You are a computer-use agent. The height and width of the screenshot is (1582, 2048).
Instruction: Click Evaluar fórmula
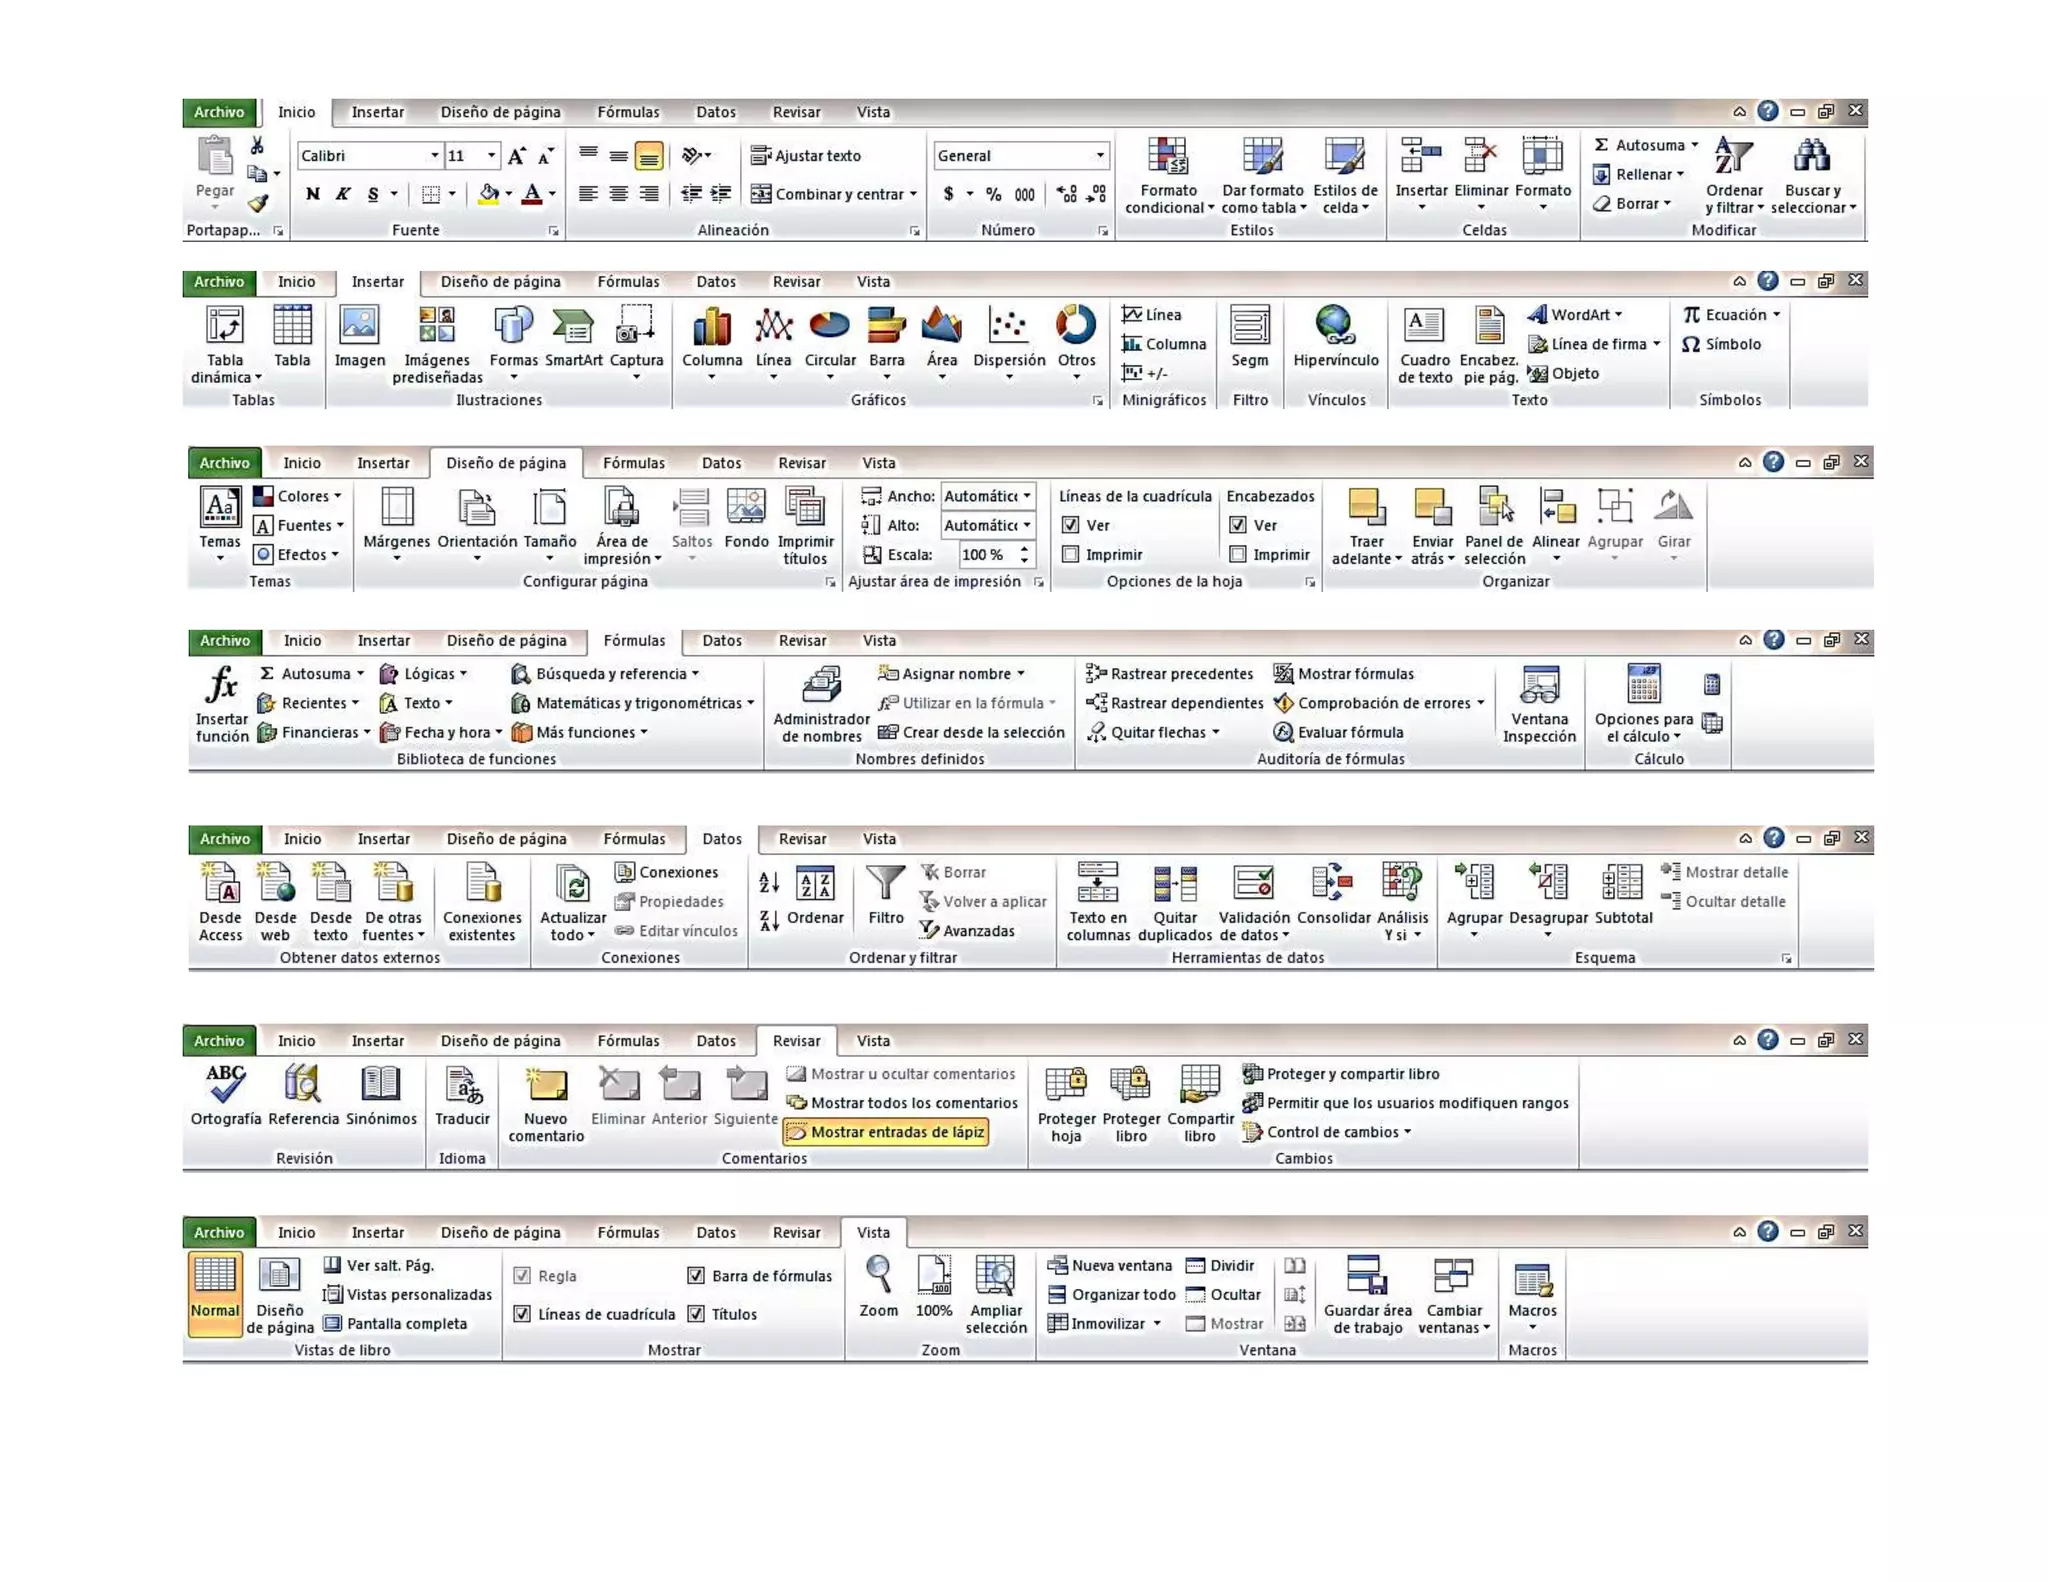(x=1338, y=732)
